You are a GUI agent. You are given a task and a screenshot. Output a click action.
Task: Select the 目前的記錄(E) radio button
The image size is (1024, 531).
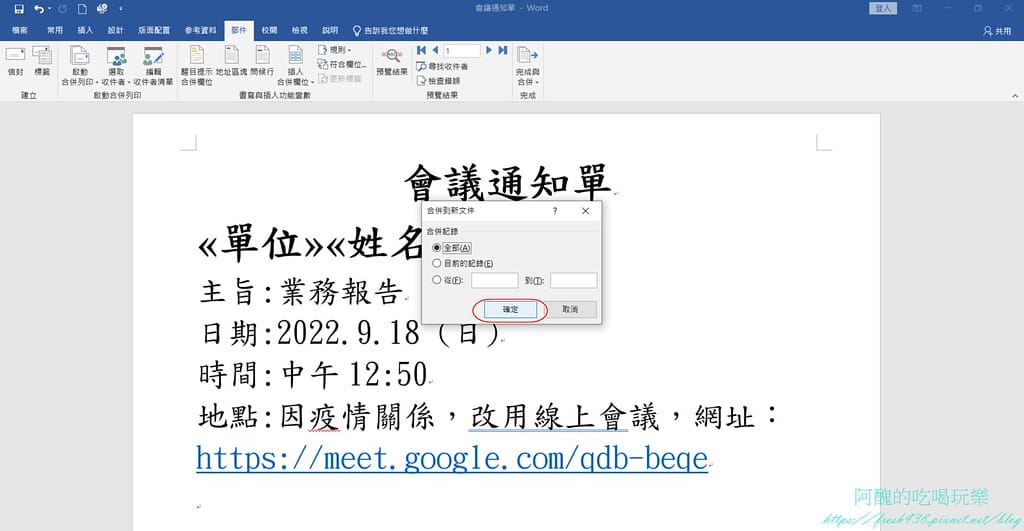pyautogui.click(x=437, y=263)
